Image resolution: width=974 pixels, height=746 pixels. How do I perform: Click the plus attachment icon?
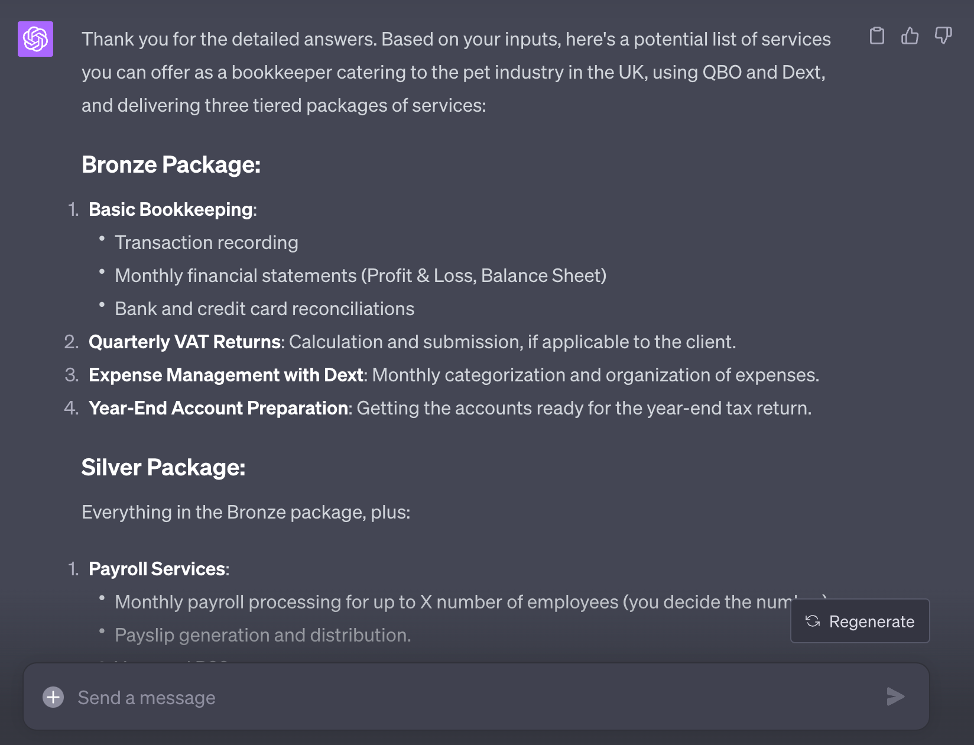tap(53, 697)
